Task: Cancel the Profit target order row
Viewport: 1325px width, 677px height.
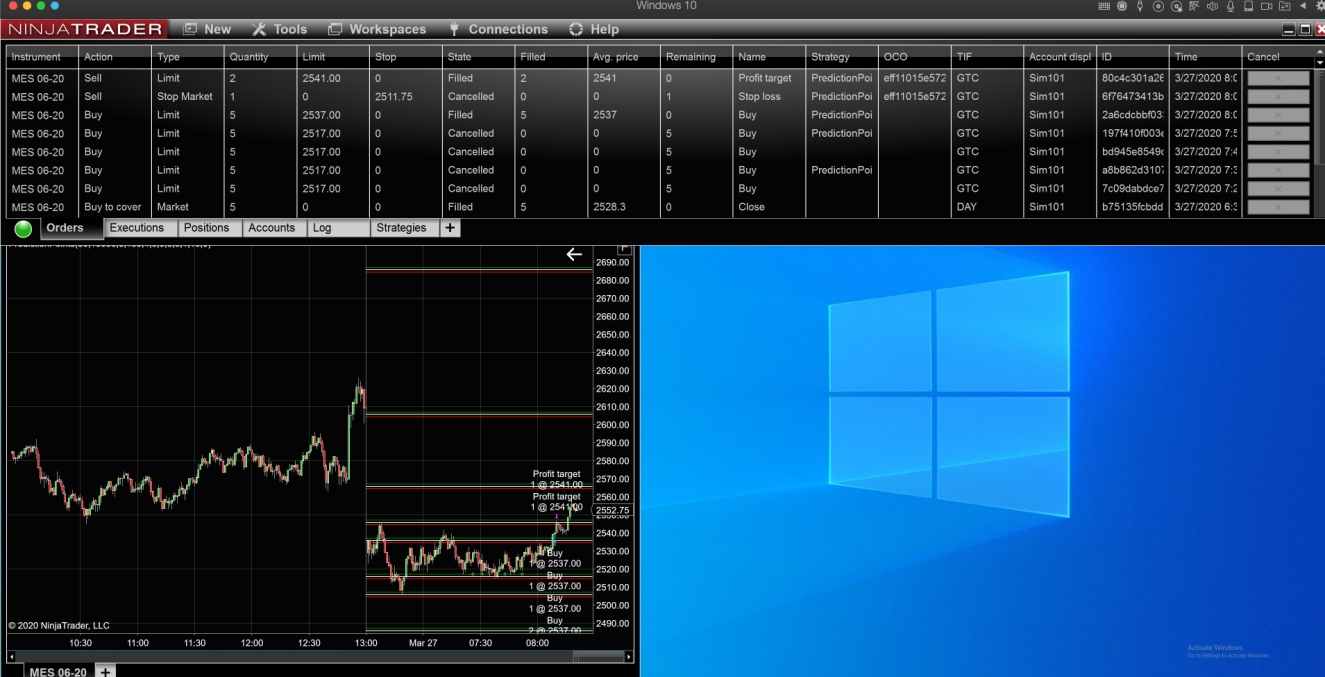Action: point(1278,78)
